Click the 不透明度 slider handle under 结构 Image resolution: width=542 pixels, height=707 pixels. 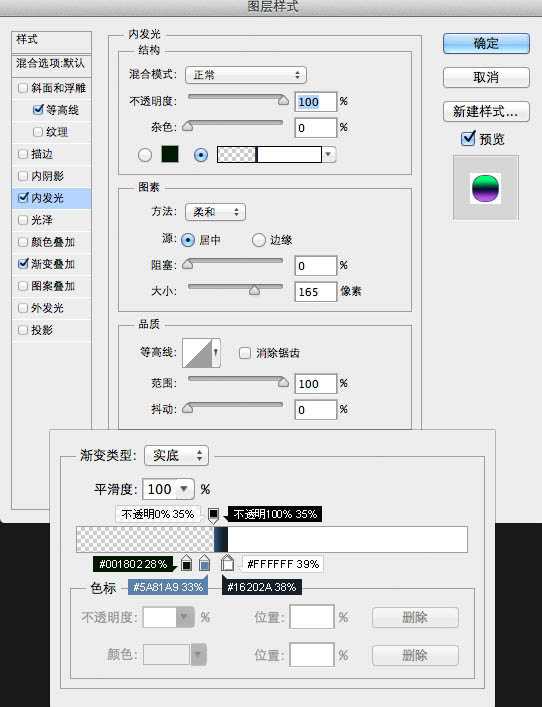(283, 100)
